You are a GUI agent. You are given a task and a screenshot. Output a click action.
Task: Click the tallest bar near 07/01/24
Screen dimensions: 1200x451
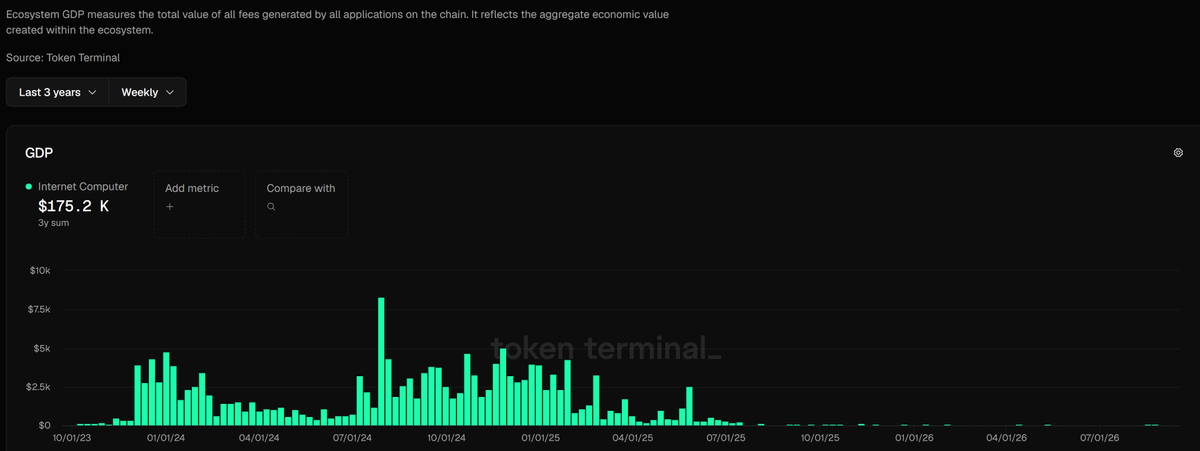pos(381,362)
